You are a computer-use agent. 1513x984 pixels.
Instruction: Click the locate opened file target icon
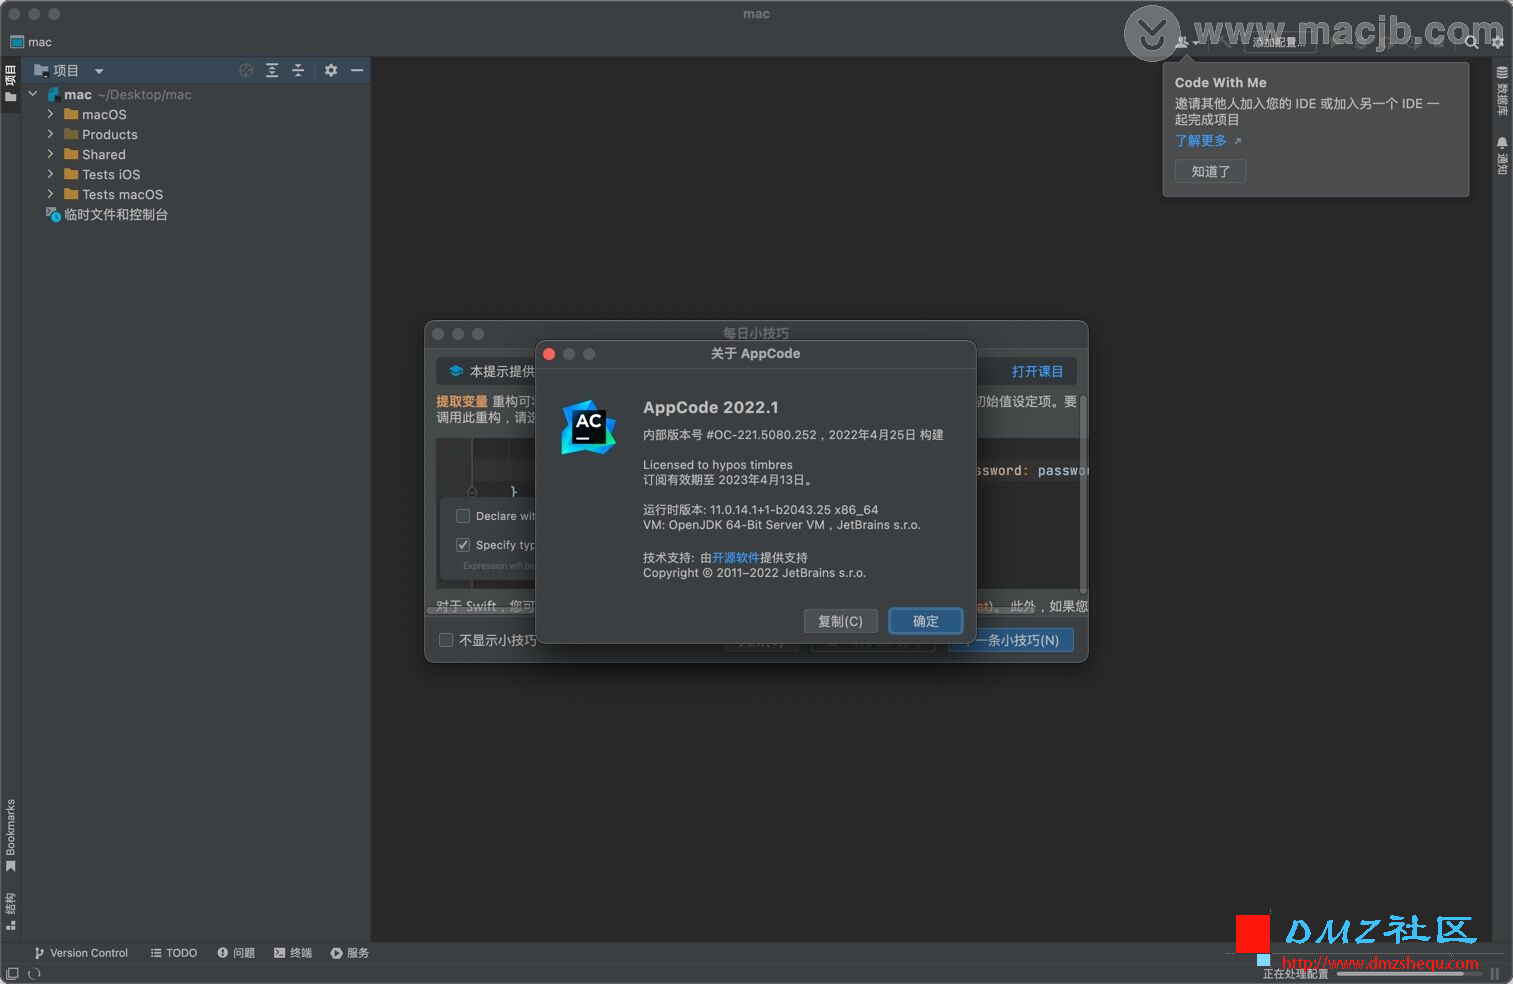[x=246, y=70]
